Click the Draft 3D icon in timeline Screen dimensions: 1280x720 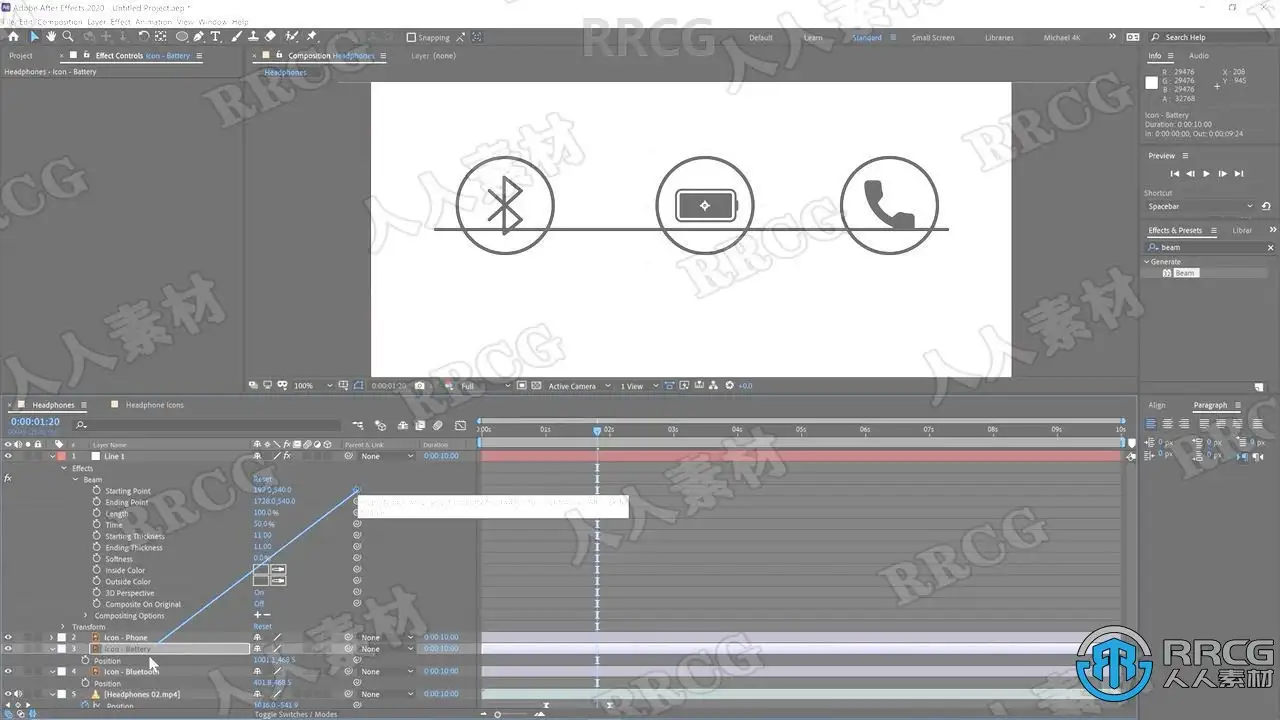[380, 425]
